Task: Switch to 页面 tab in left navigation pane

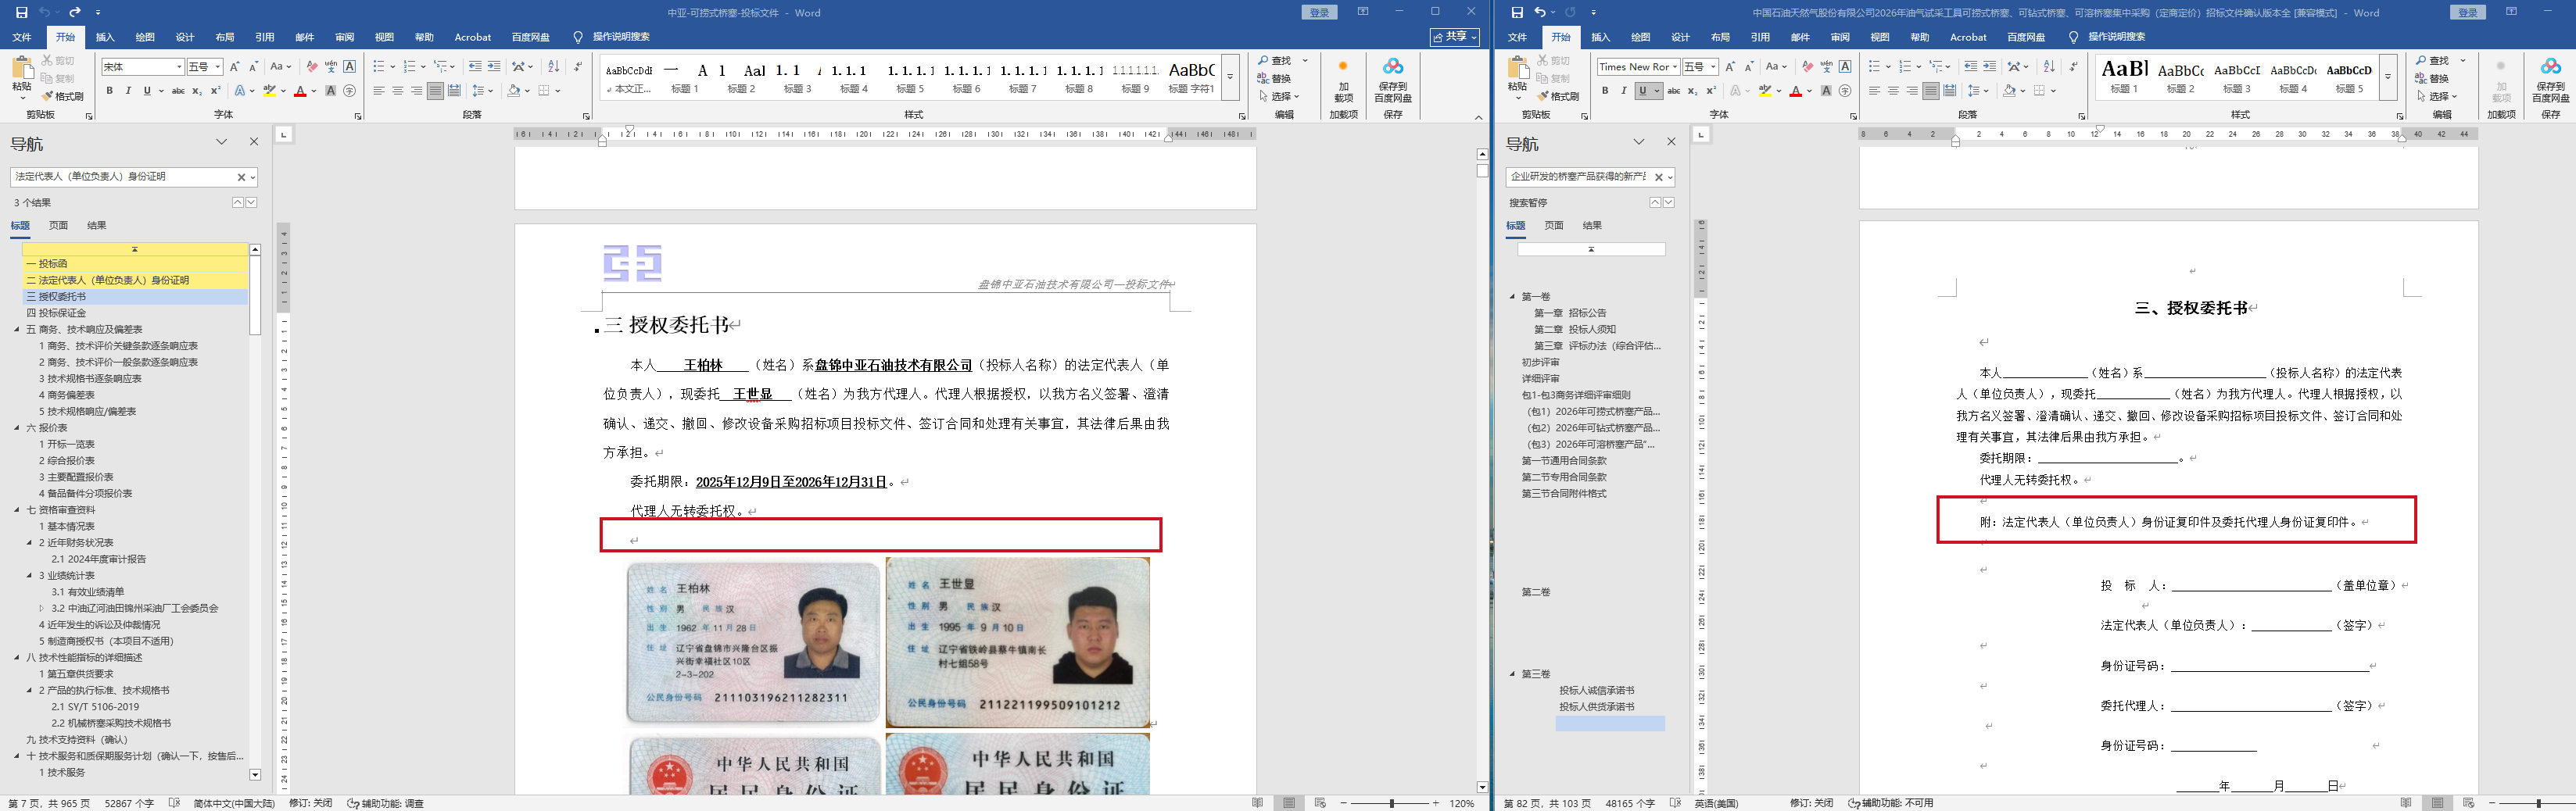Action: pyautogui.click(x=59, y=226)
